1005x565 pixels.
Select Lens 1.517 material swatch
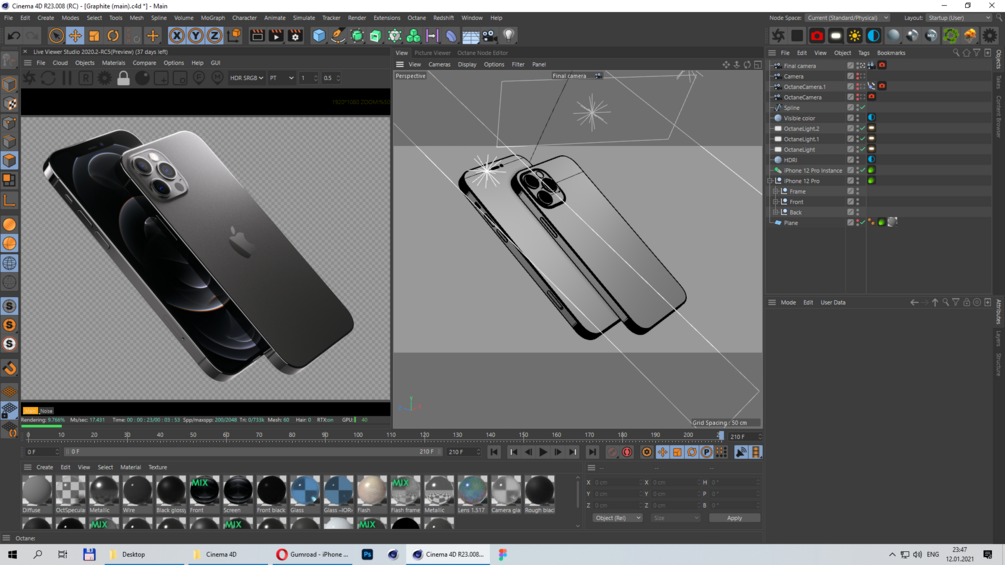472,494
